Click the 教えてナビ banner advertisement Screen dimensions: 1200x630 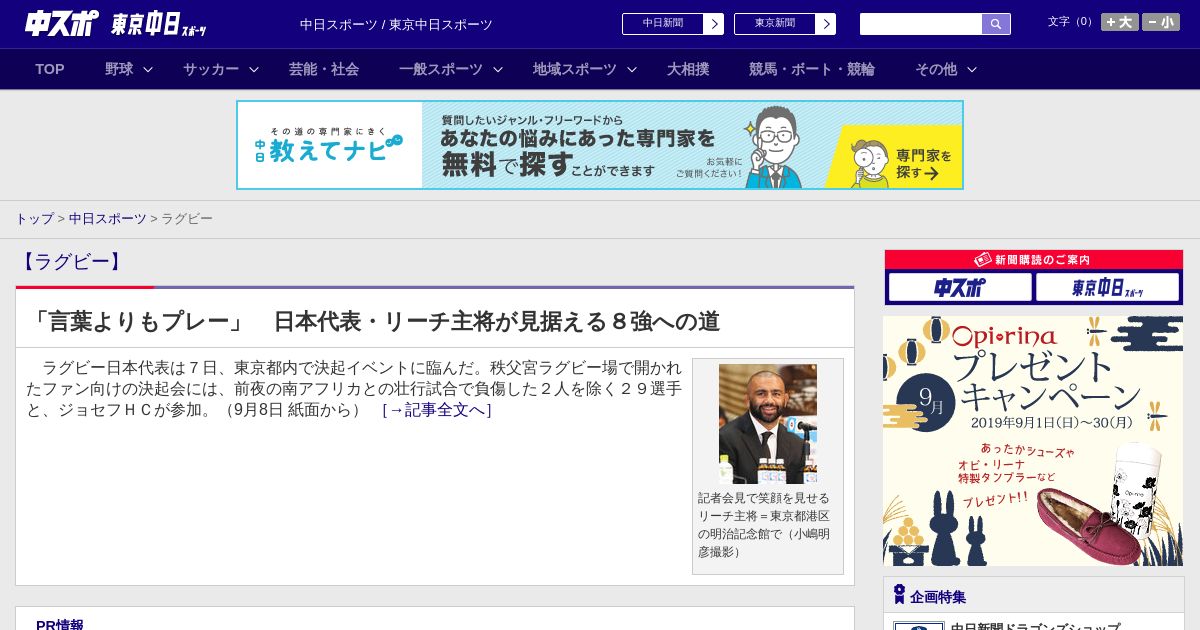pyautogui.click(x=600, y=145)
